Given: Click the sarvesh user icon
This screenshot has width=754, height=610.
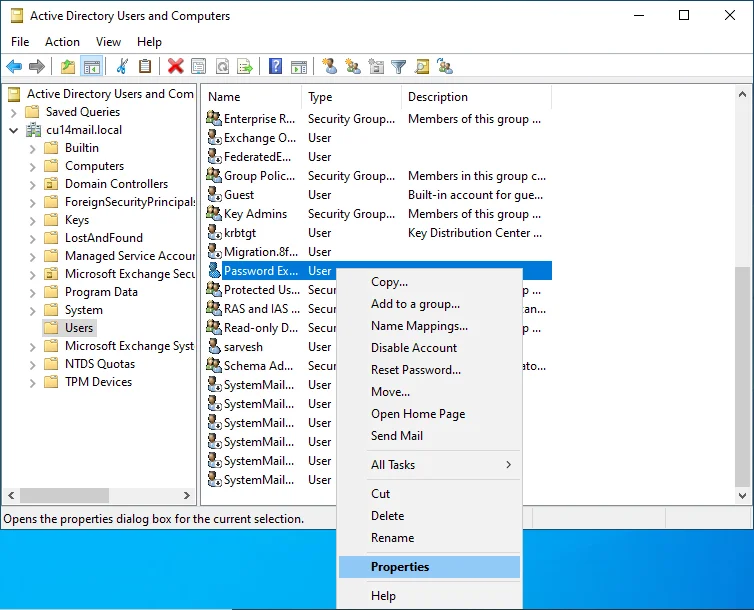Looking at the screenshot, I should pyautogui.click(x=214, y=347).
